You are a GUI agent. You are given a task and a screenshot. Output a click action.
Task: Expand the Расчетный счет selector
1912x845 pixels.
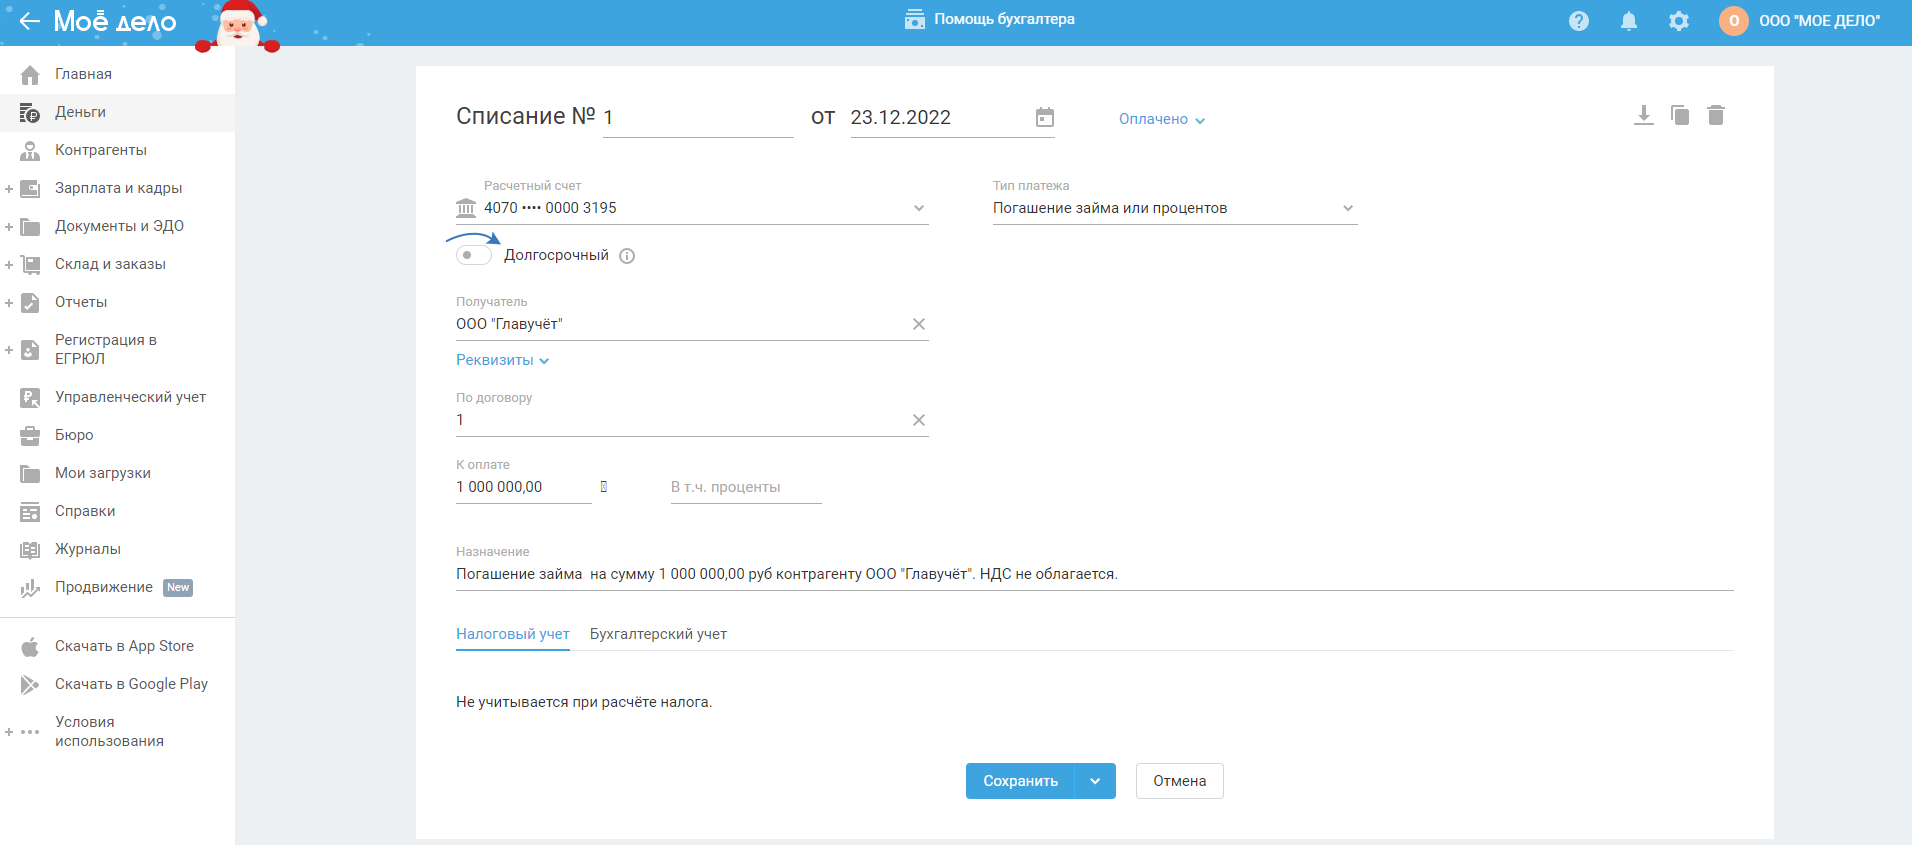pos(918,208)
